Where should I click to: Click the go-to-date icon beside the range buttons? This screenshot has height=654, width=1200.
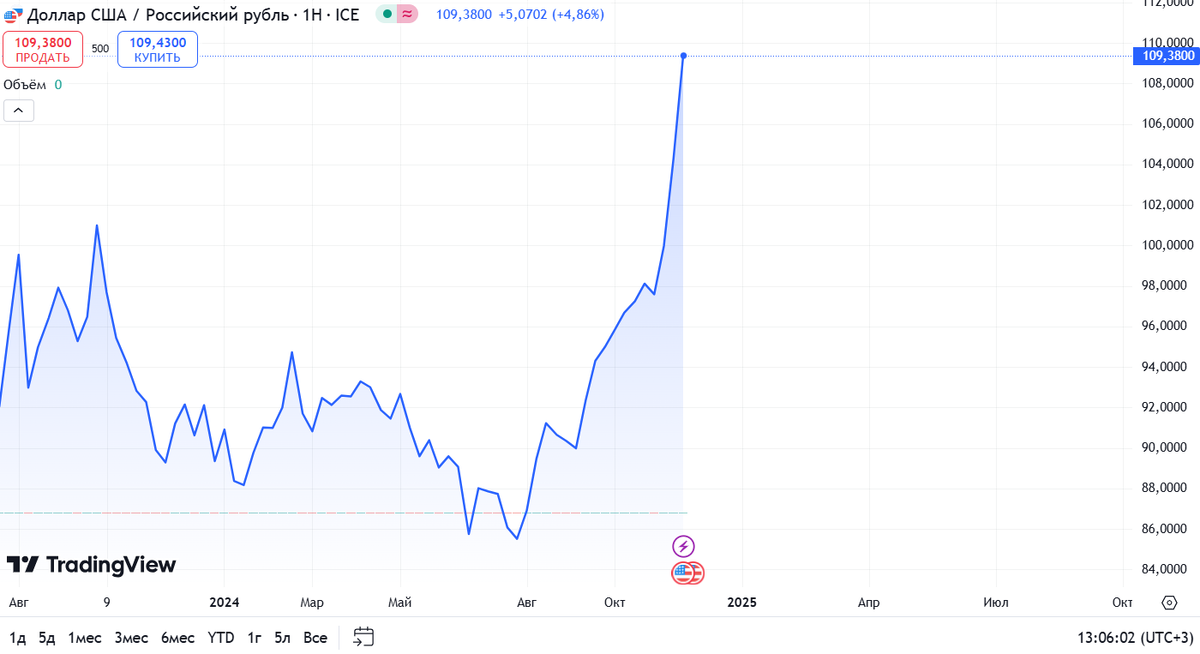tap(362, 636)
